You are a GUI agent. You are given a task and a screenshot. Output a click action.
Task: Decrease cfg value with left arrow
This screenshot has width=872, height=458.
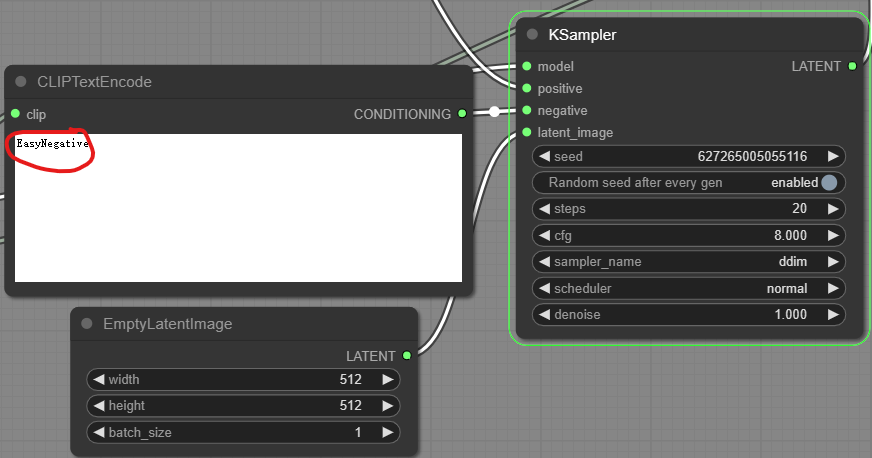545,236
